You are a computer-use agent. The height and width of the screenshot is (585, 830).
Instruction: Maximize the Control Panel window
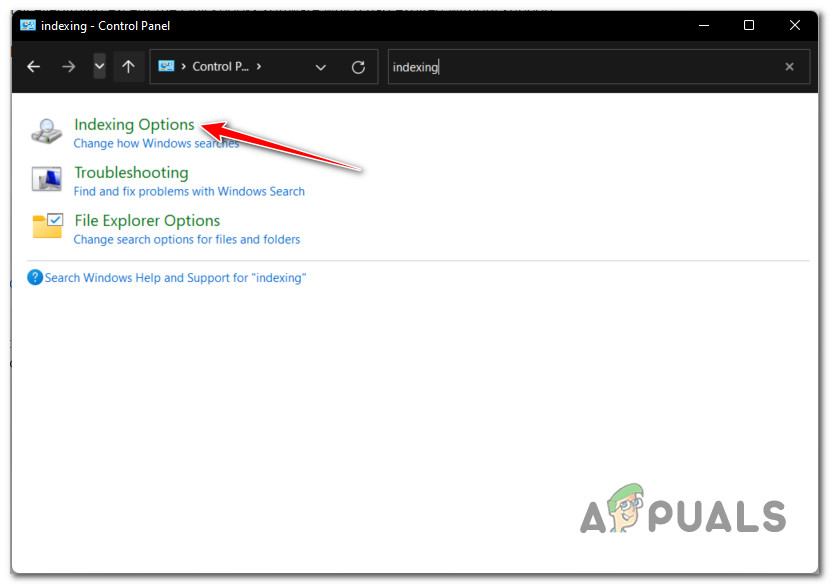pos(748,25)
